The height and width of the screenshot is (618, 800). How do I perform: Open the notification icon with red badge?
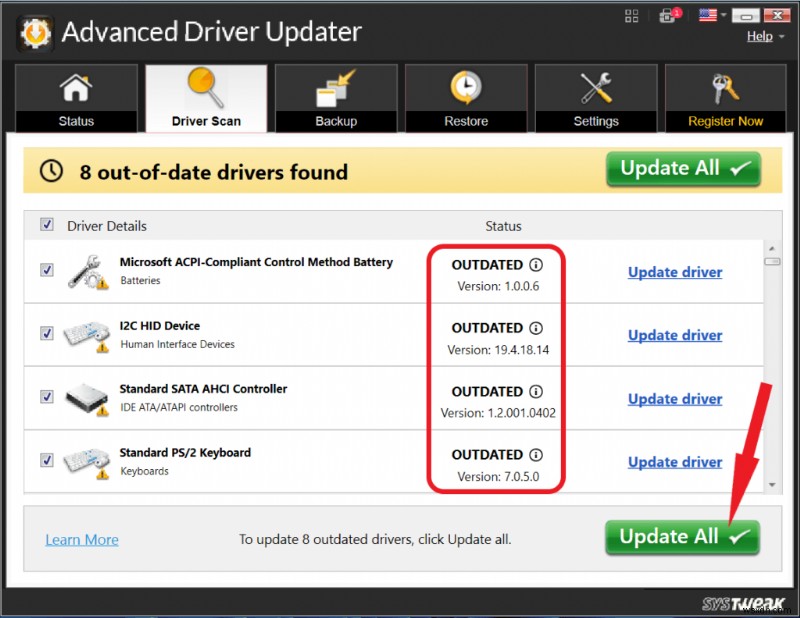[x=669, y=15]
